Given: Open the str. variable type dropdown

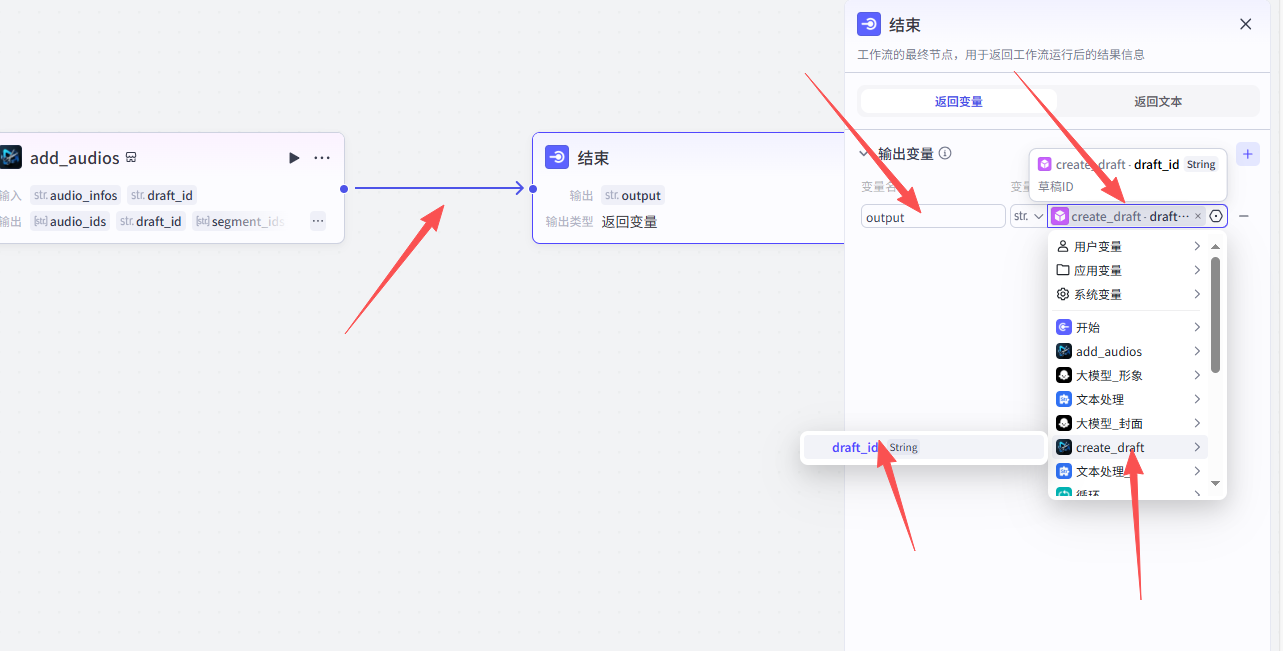Looking at the screenshot, I should 1027,216.
